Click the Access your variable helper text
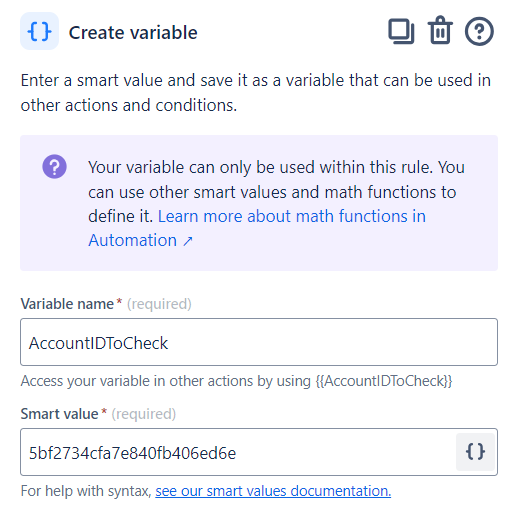The height and width of the screenshot is (517, 506). click(x=236, y=381)
